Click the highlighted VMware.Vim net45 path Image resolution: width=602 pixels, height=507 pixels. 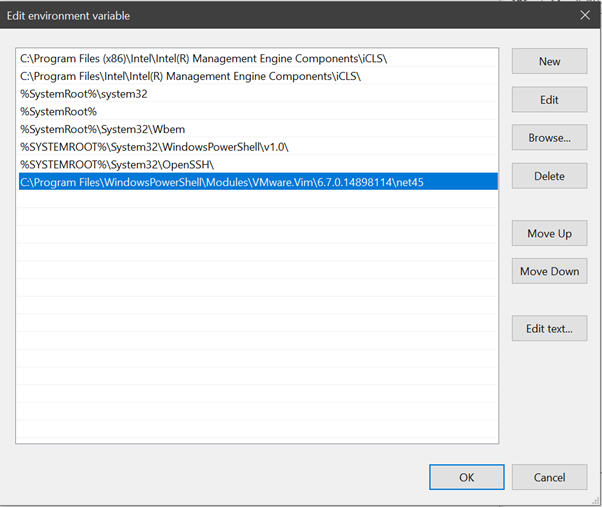222,182
